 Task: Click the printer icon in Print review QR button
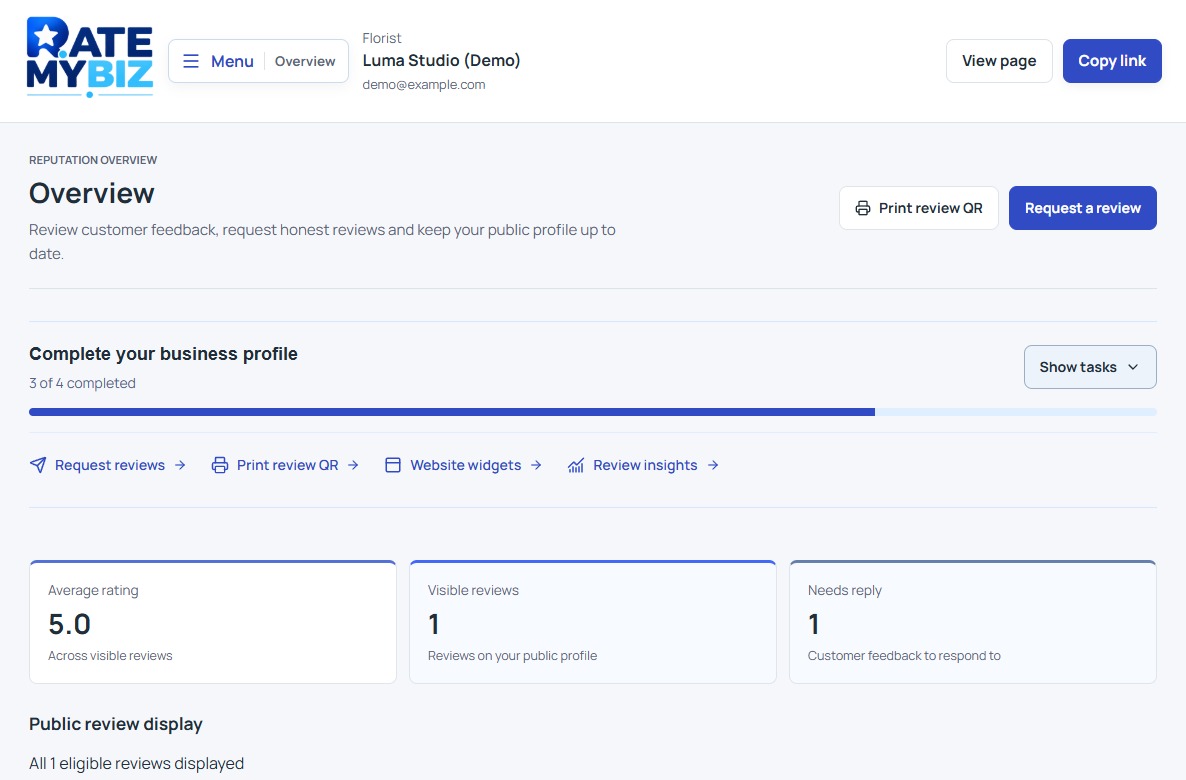click(x=862, y=208)
